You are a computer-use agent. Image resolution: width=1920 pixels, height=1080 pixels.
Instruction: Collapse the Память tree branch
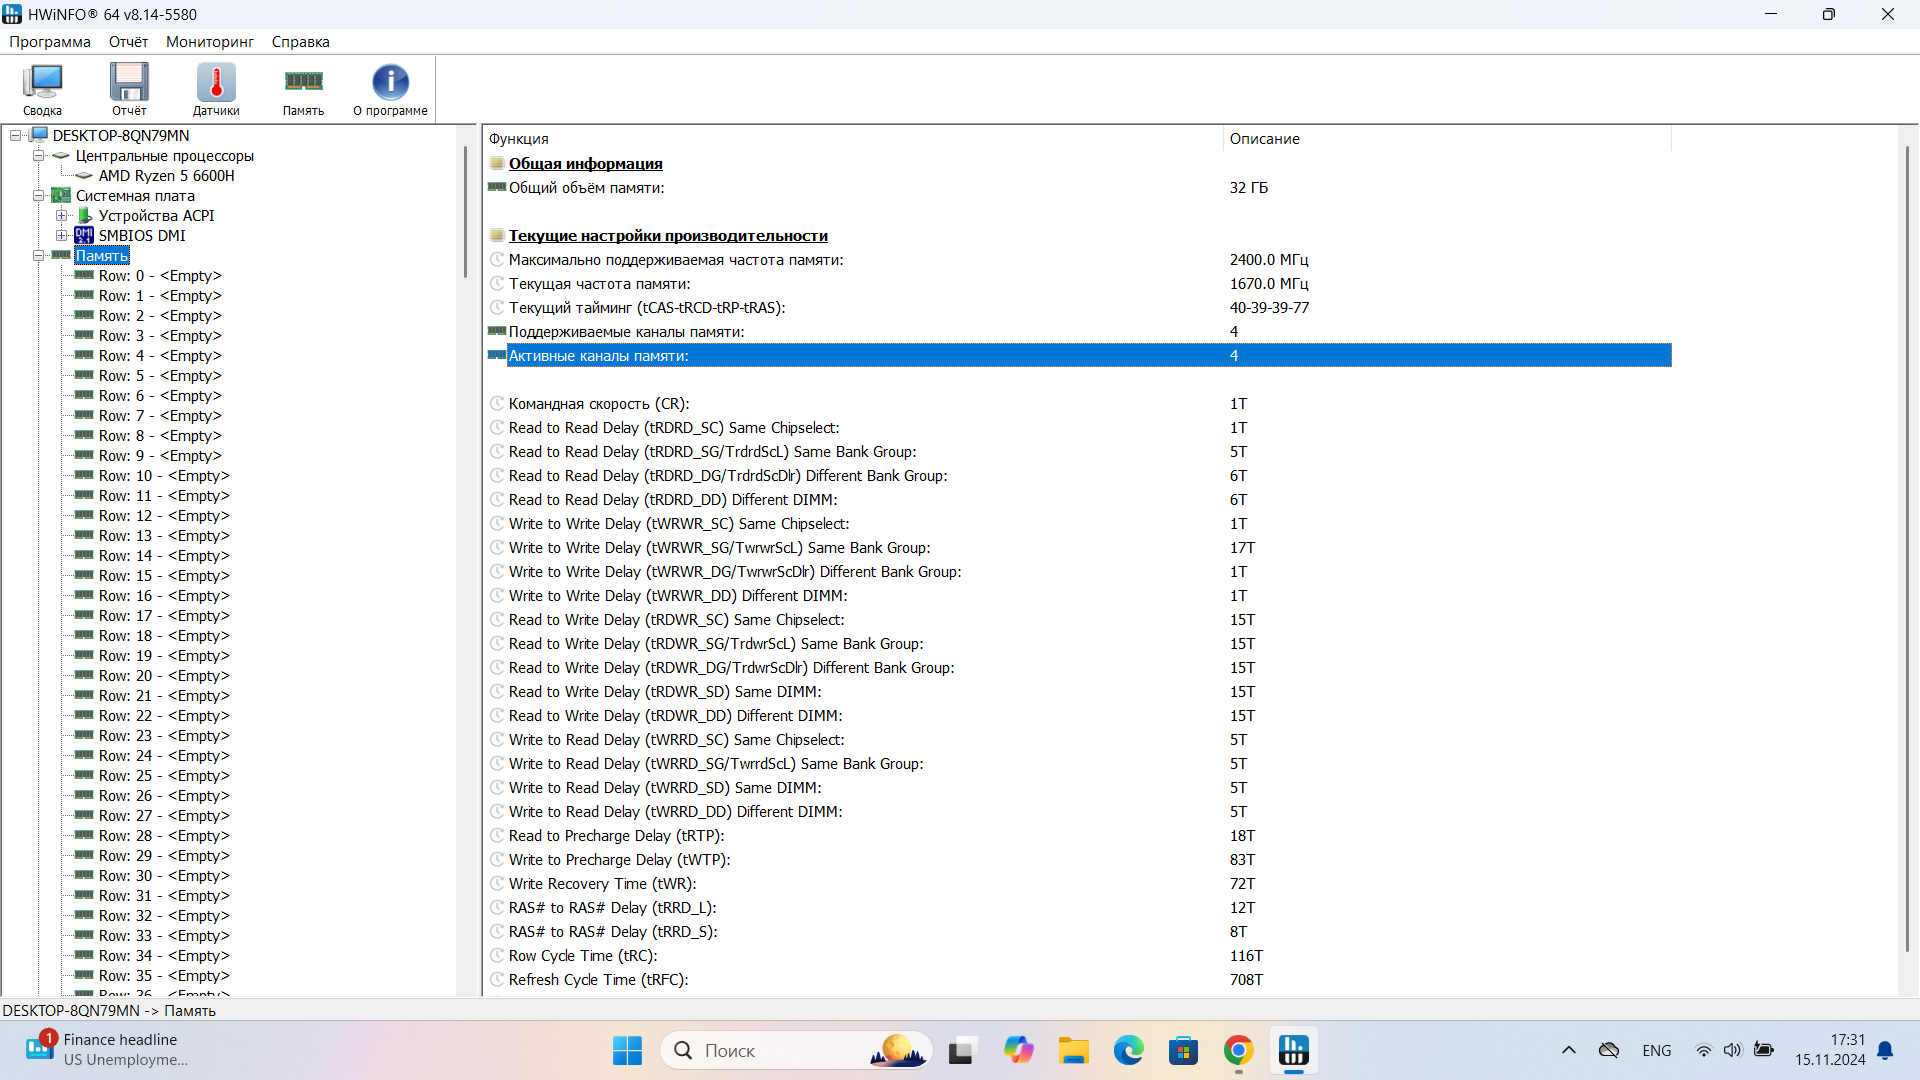coord(39,256)
